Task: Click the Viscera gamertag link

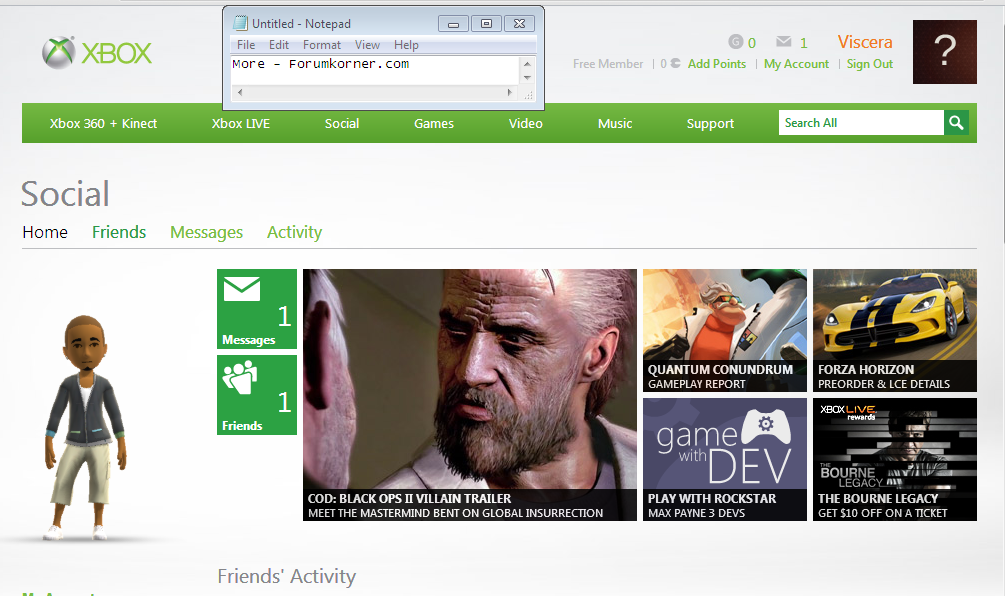Action: (x=865, y=42)
